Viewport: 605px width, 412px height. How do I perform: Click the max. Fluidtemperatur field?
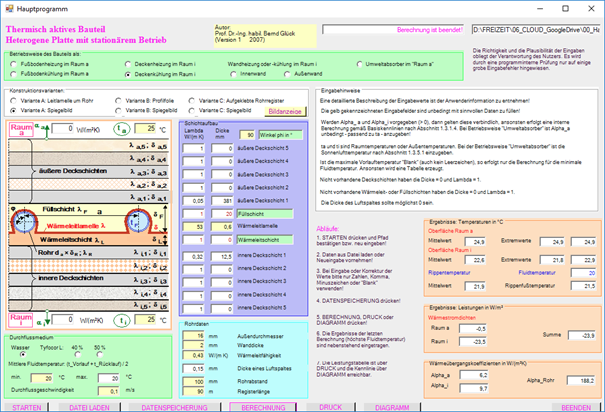click(109, 378)
